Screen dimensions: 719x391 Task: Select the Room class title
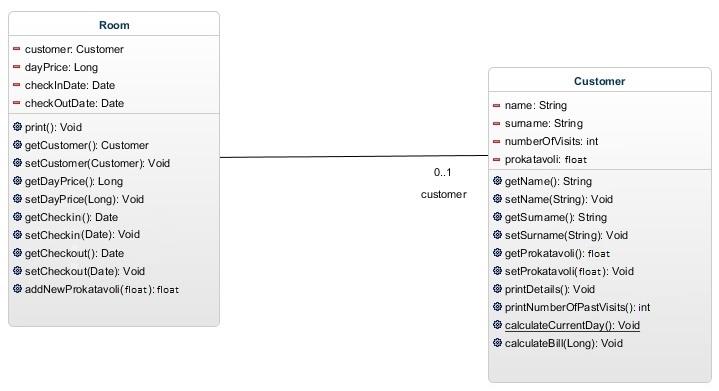pyautogui.click(x=114, y=25)
